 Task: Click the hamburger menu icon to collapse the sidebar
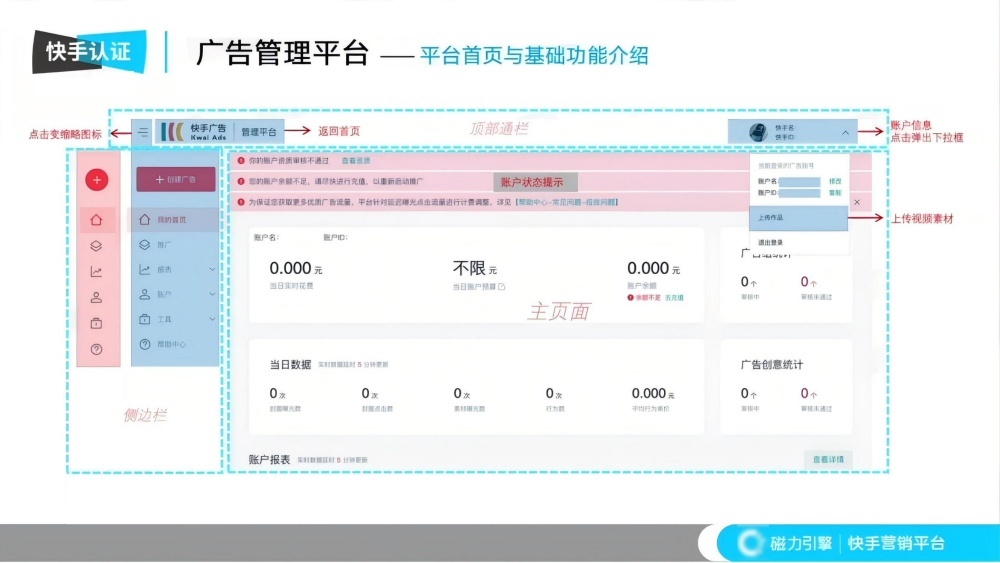coord(143,133)
